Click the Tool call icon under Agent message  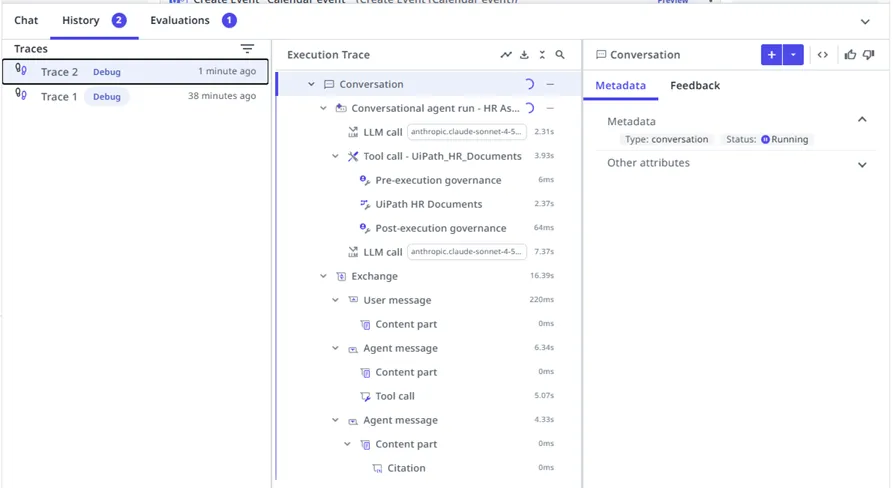pyautogui.click(x=365, y=396)
